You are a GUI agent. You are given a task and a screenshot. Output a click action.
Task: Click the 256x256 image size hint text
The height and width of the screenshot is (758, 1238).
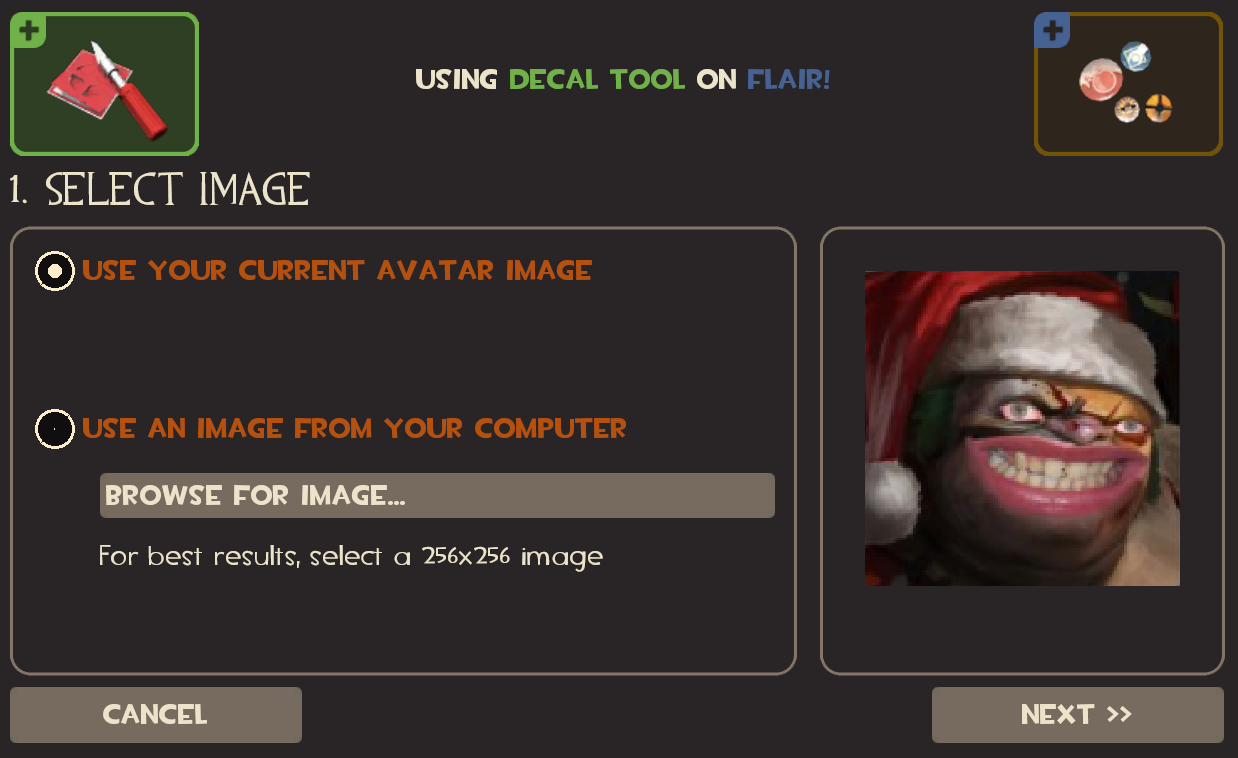(x=351, y=556)
